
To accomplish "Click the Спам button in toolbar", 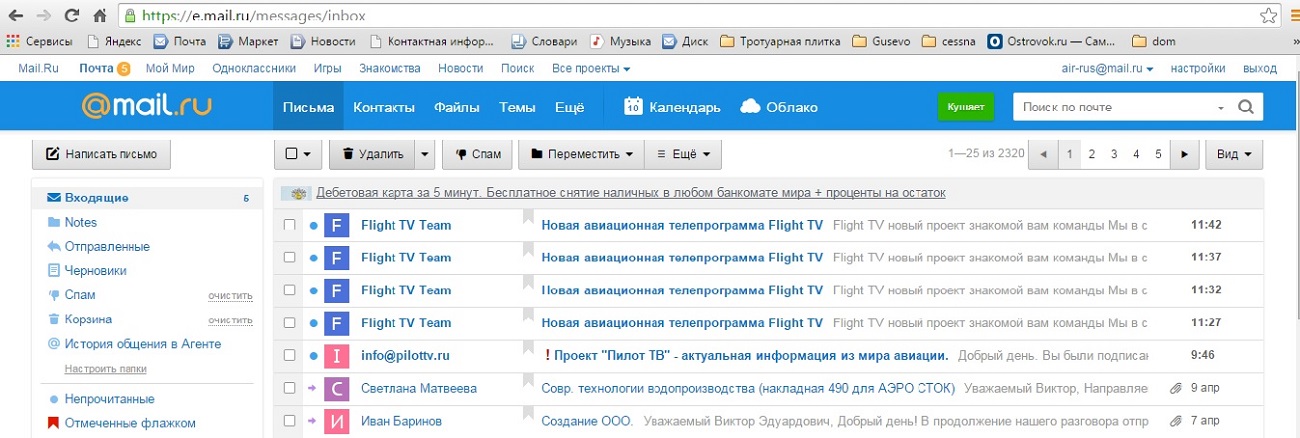I will [477, 155].
